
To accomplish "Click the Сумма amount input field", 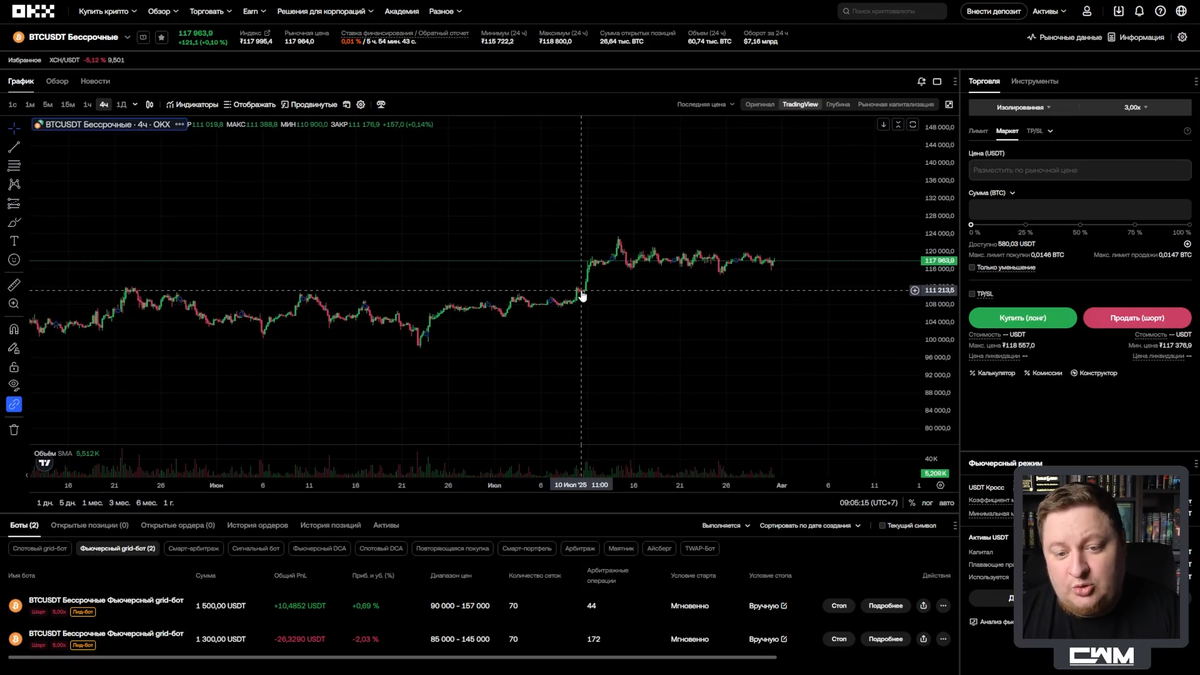I will pyautogui.click(x=1080, y=209).
